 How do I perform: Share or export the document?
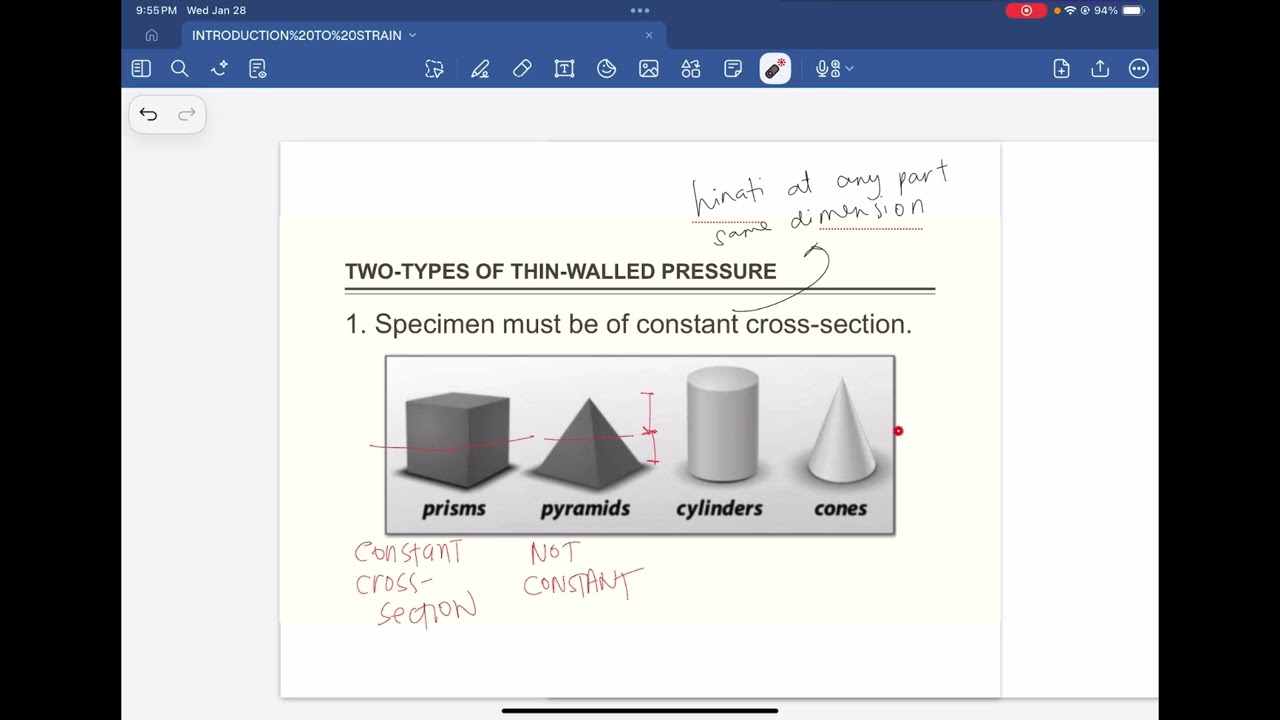click(x=1100, y=69)
